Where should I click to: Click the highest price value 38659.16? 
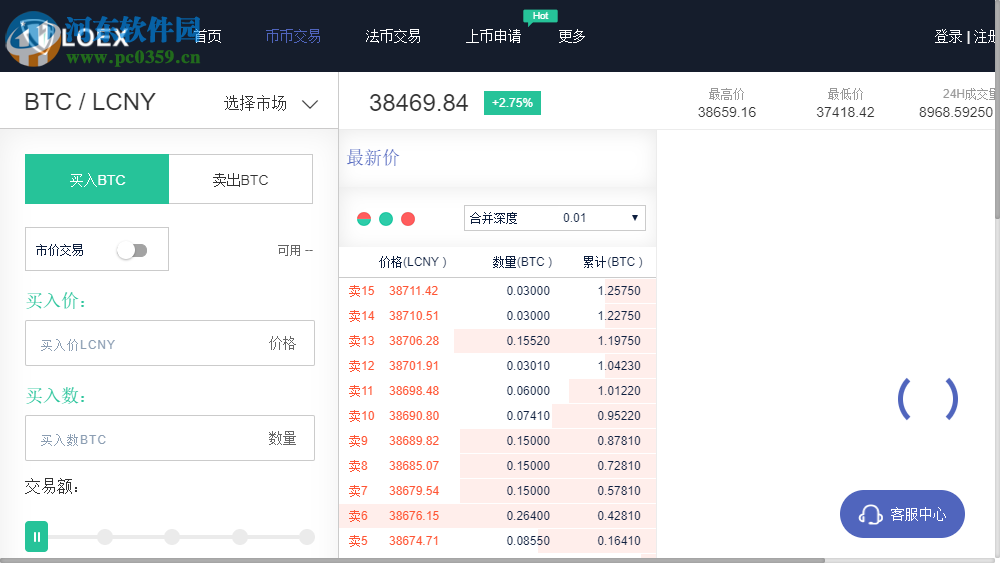(726, 112)
